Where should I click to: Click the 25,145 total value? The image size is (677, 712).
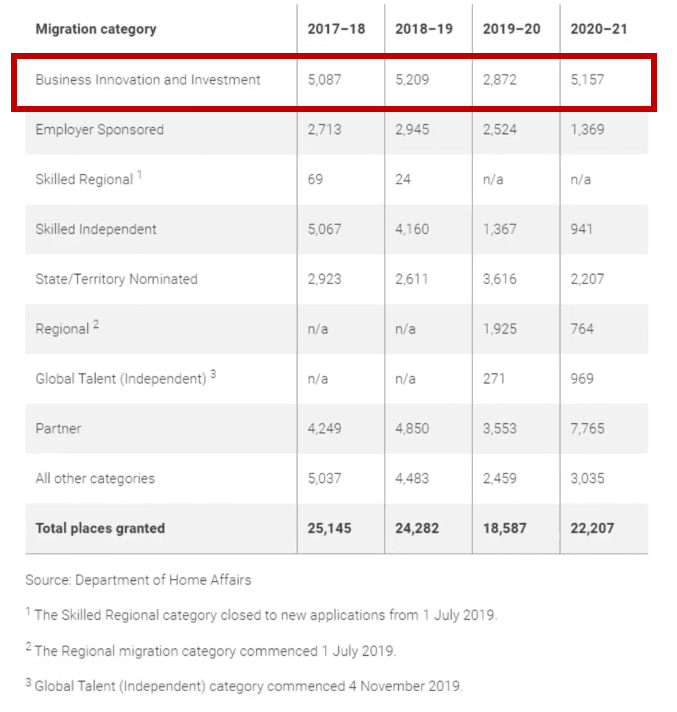coord(329,529)
